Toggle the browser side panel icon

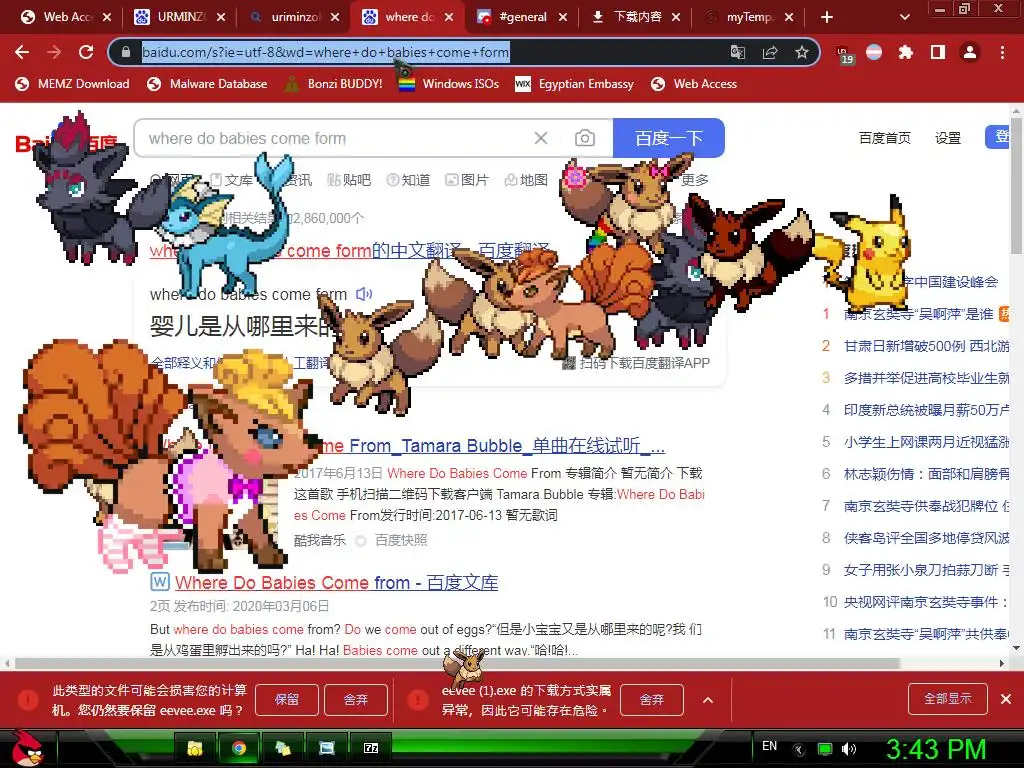pos(938,52)
